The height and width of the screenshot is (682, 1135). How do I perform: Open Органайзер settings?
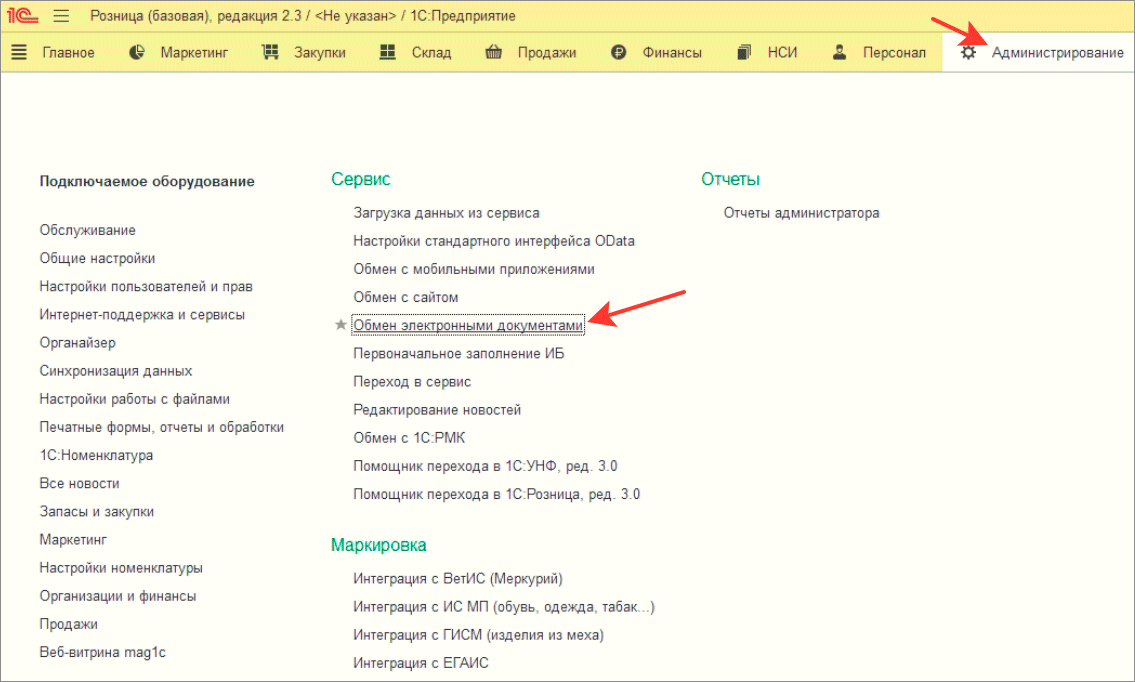[77, 343]
